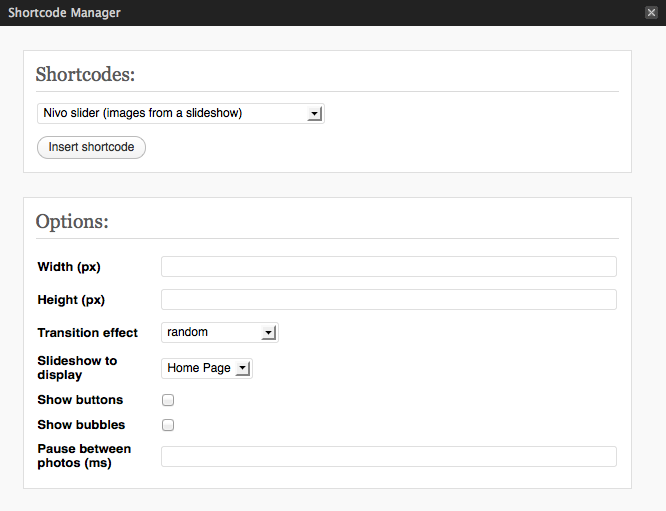This screenshot has height=511, width=666.
Task: Click the Insert shortcode button
Action: [x=91, y=147]
